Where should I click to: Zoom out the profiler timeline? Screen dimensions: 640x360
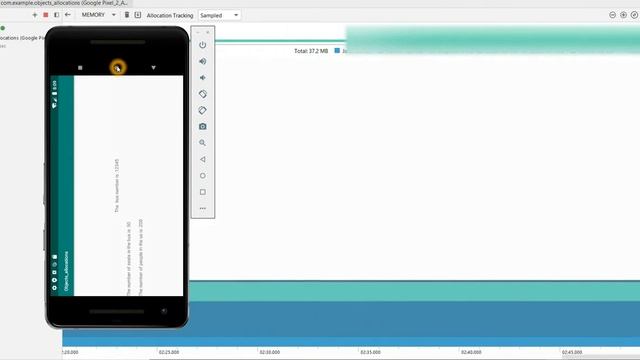point(612,15)
